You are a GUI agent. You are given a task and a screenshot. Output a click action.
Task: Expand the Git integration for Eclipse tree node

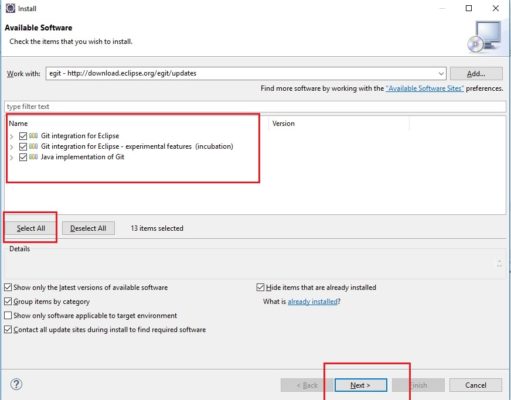click(x=11, y=136)
